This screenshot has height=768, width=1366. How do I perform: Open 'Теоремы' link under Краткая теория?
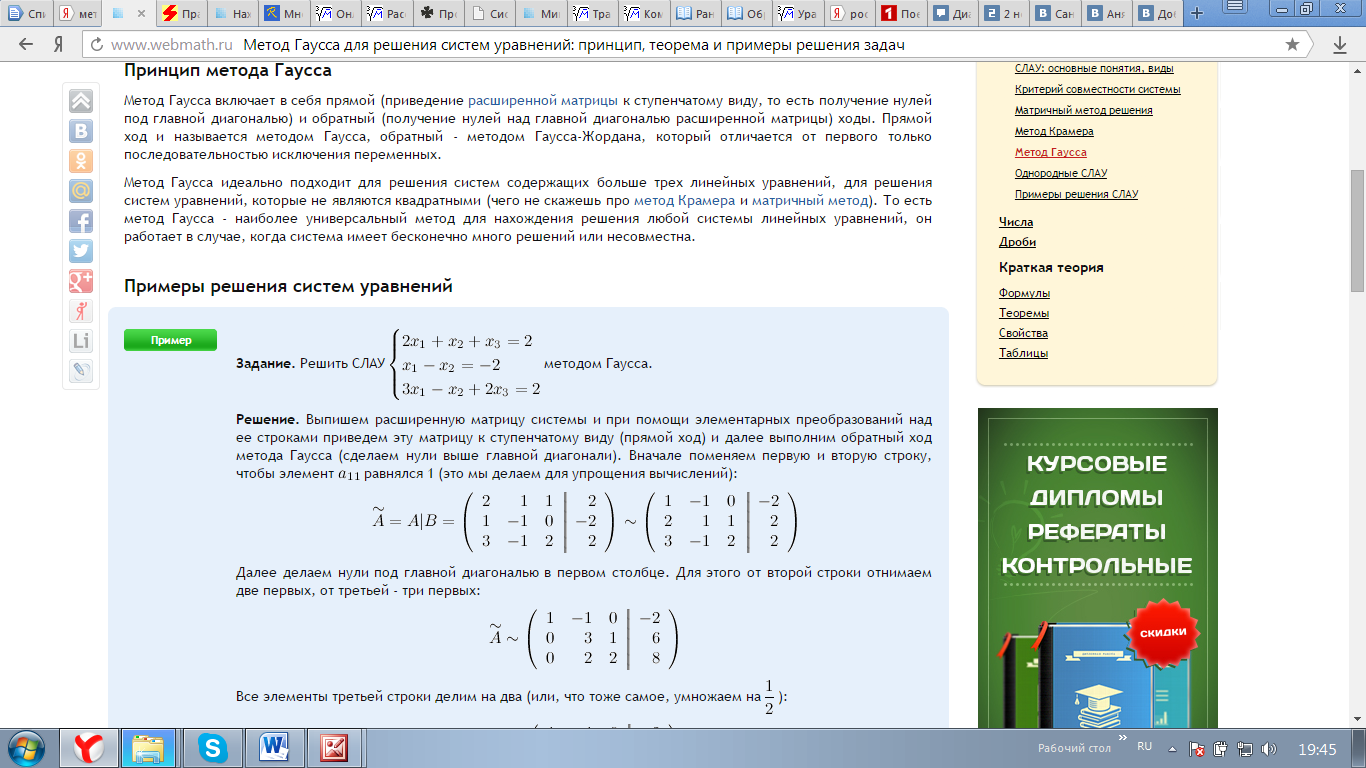coord(1024,313)
